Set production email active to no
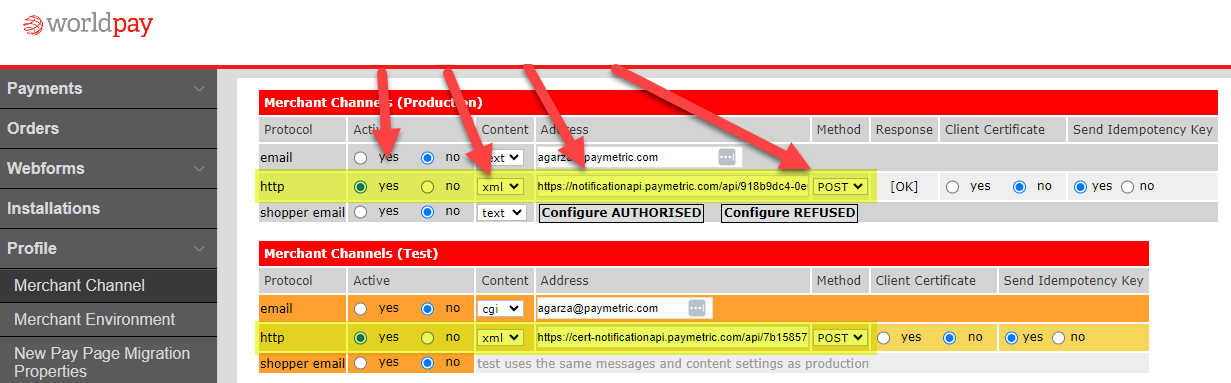The height and width of the screenshot is (383, 1231). pos(428,158)
